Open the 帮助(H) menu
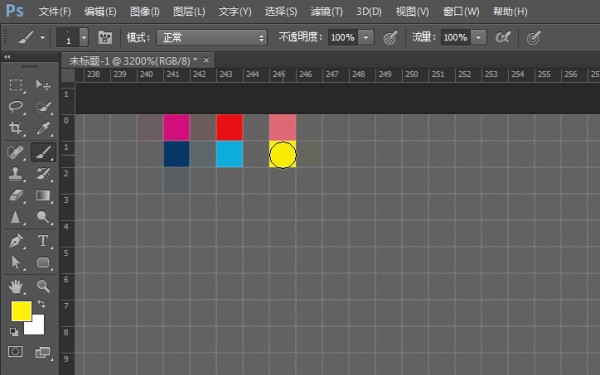The image size is (600, 375). [x=510, y=11]
